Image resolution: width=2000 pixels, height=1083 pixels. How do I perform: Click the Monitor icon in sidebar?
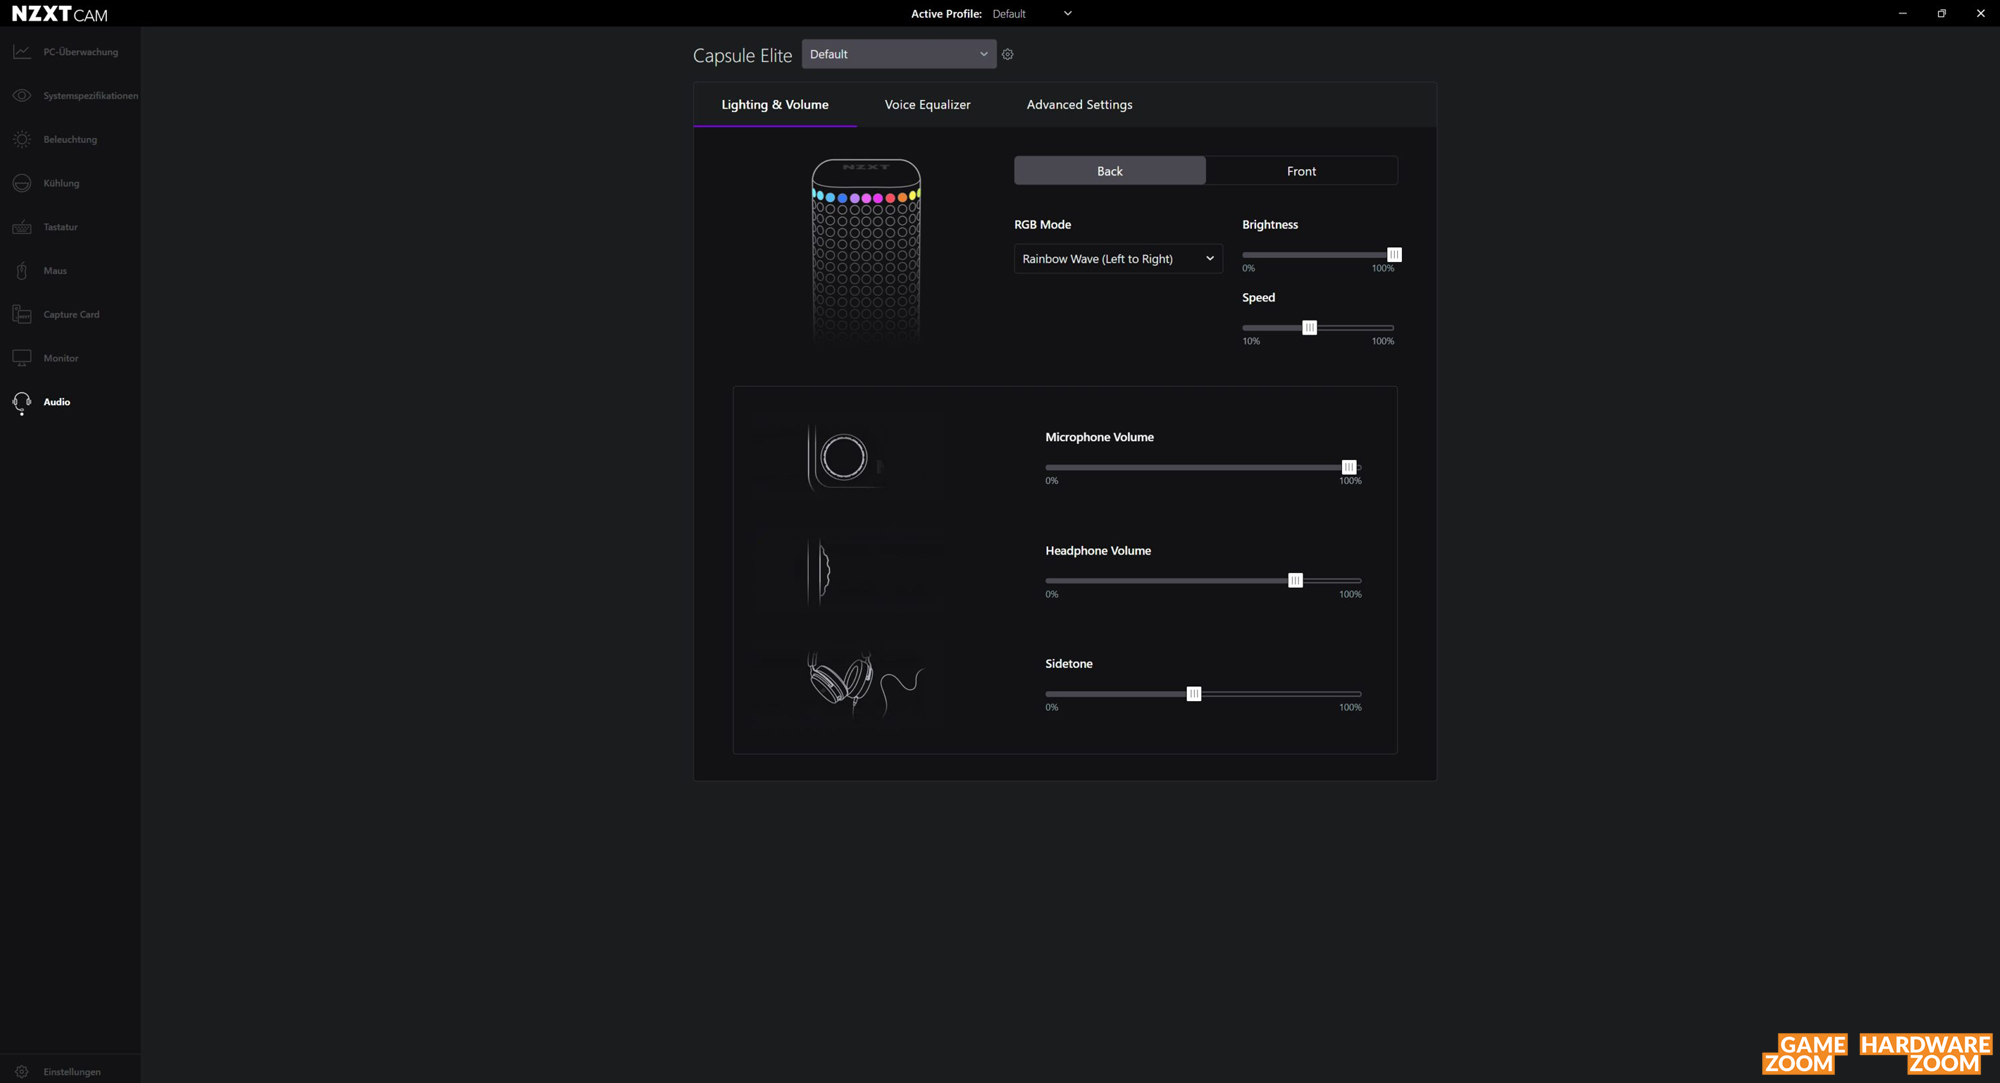coord(22,358)
